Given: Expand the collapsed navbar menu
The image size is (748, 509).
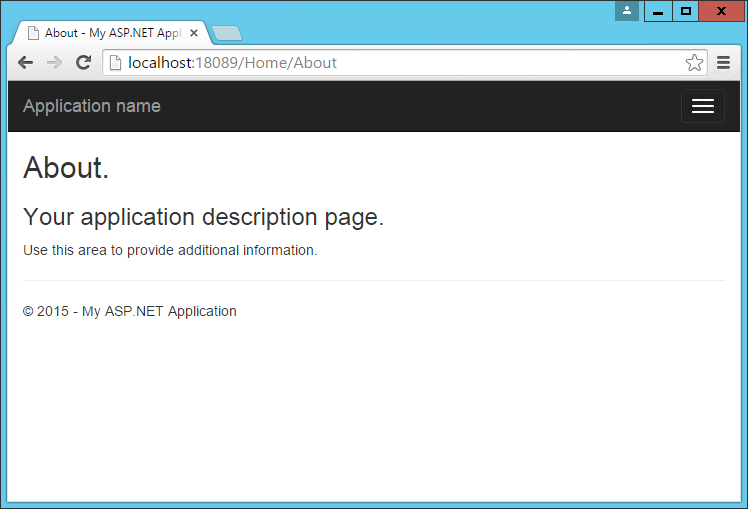Looking at the screenshot, I should point(702,106).
